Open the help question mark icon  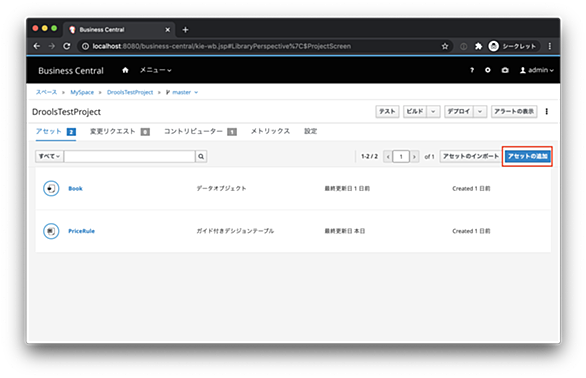[x=472, y=70]
